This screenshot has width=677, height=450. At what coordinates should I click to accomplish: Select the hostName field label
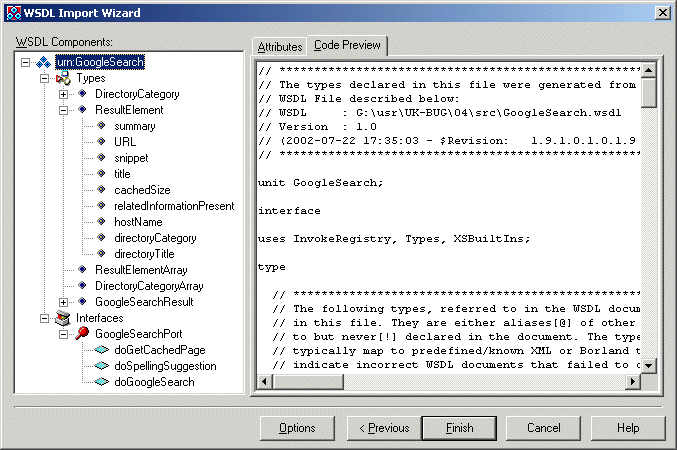[x=138, y=222]
